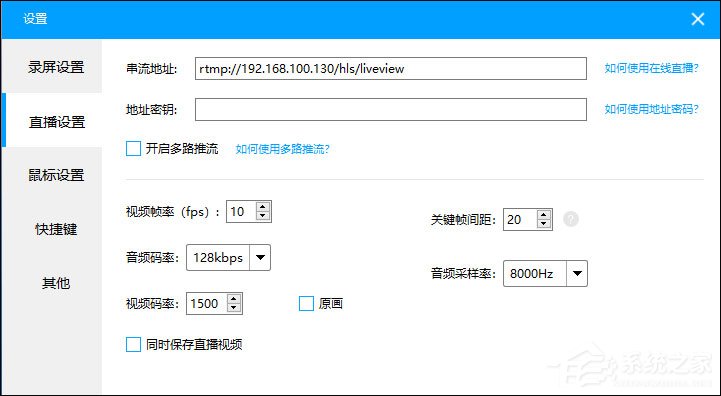
Task: Enable the 开启多路推流 checkbox
Action: 133,149
